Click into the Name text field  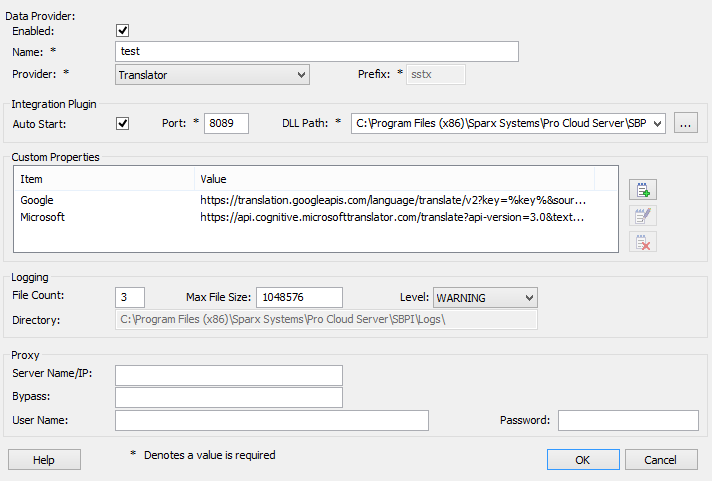[x=317, y=51]
